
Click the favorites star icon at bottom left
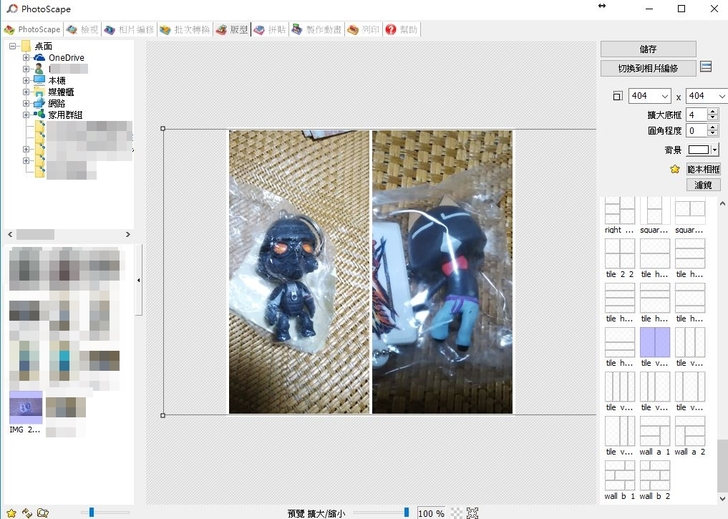[x=10, y=513]
